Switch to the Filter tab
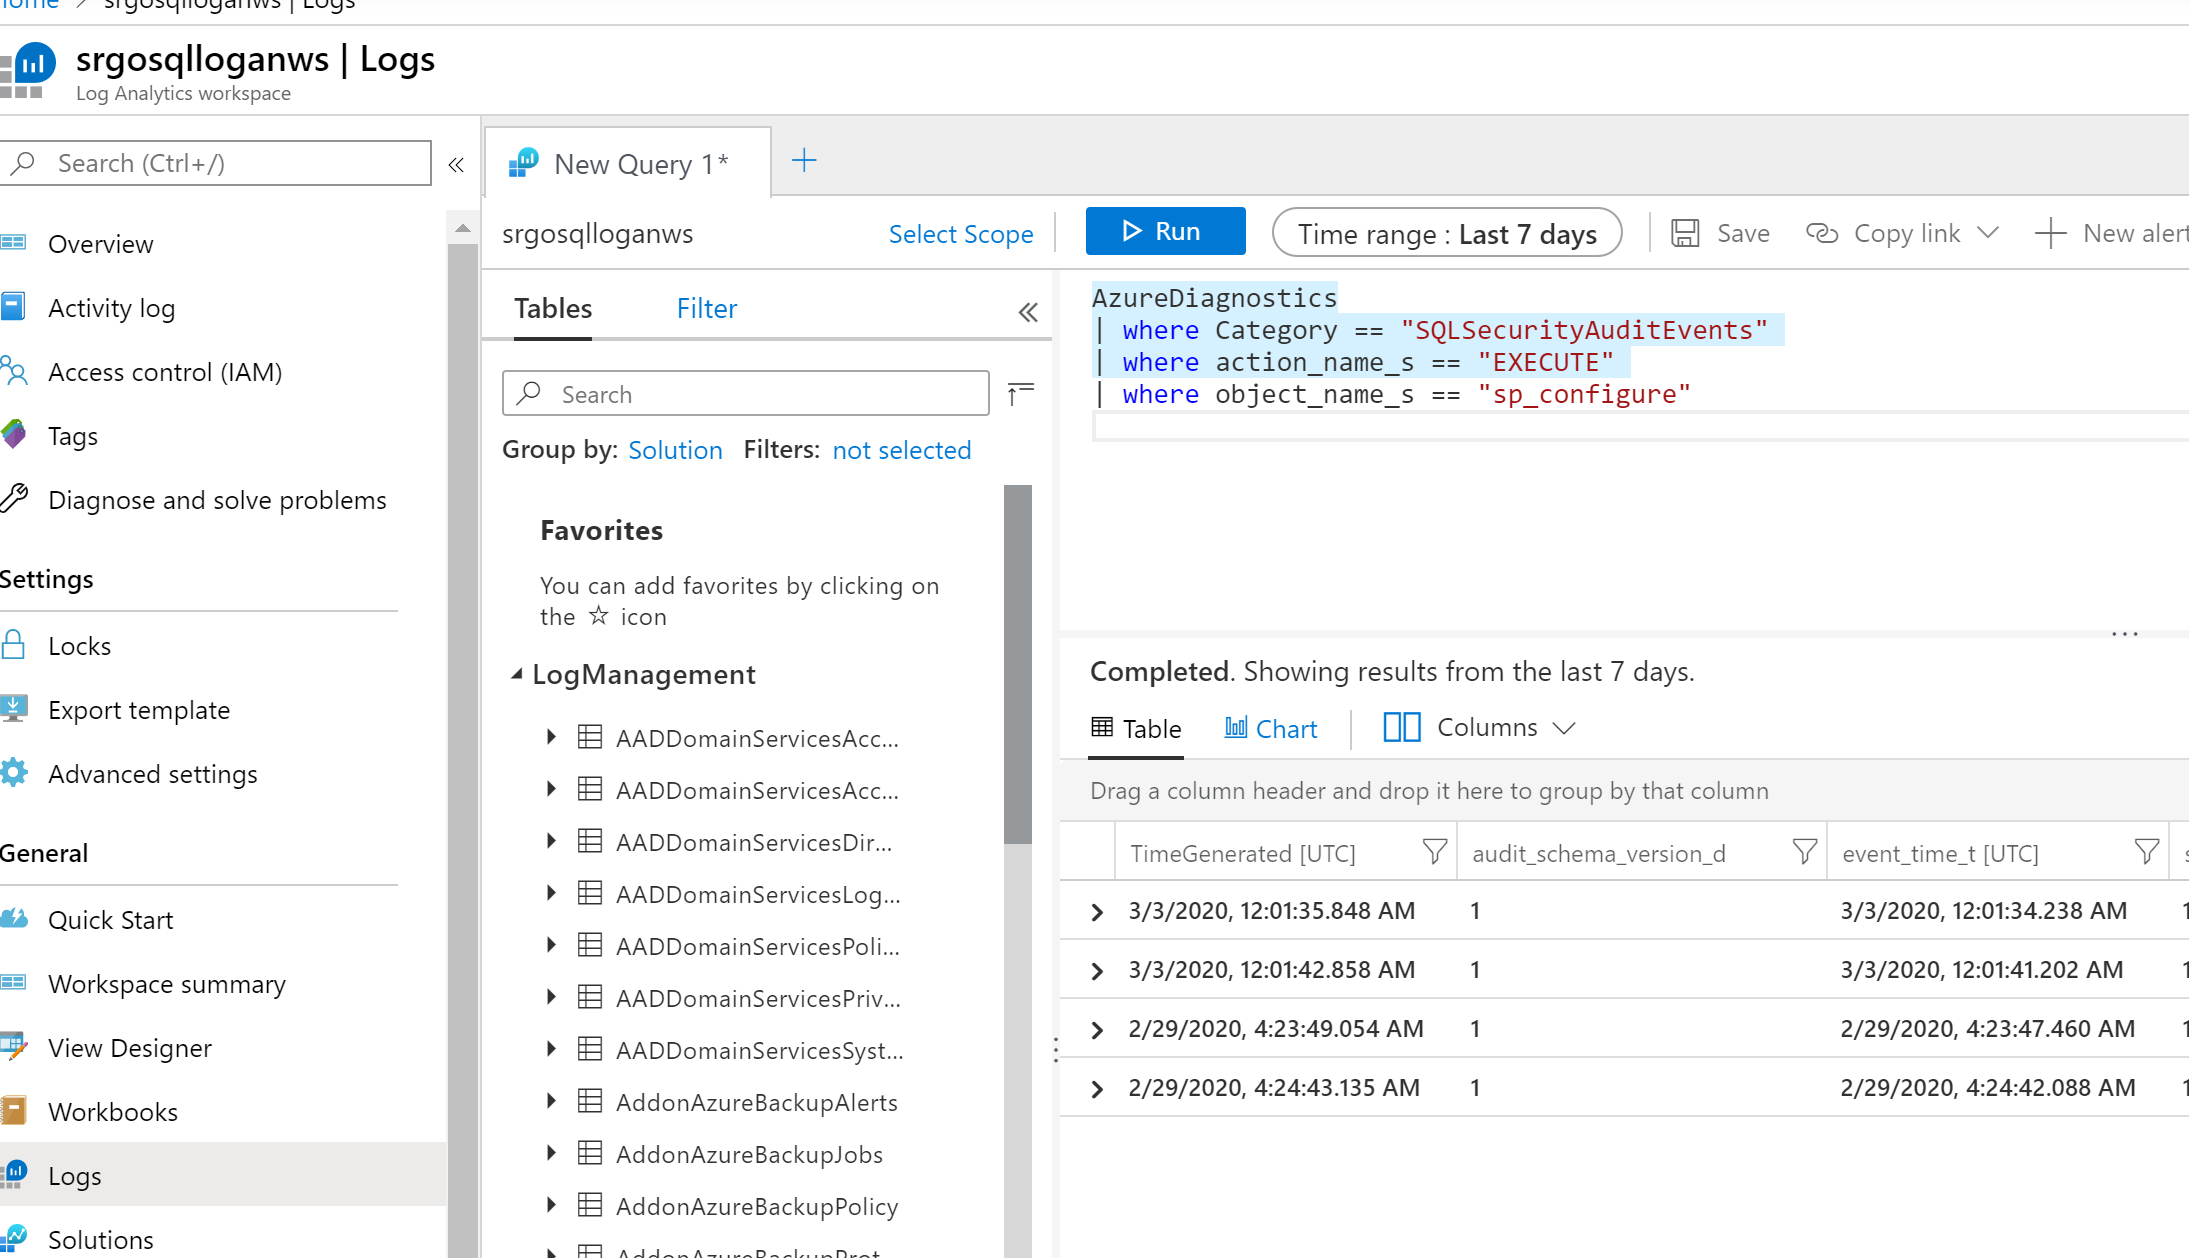 coord(707,308)
